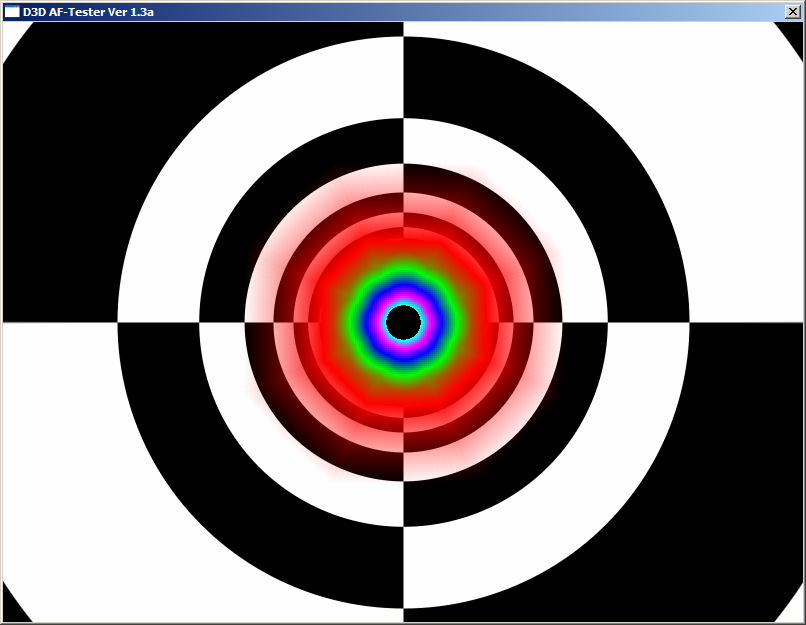
Task: Click the empty title bar area right of the title
Action: click(450, 11)
